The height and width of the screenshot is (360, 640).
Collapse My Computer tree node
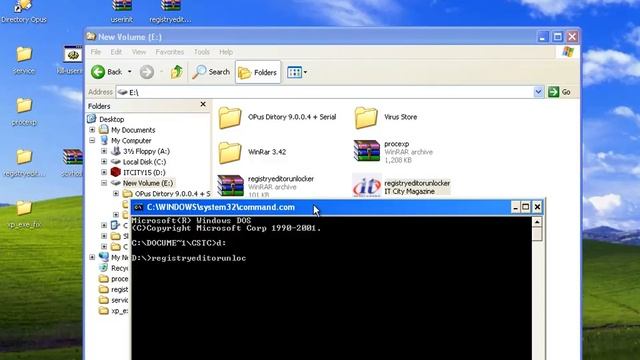tap(92, 140)
